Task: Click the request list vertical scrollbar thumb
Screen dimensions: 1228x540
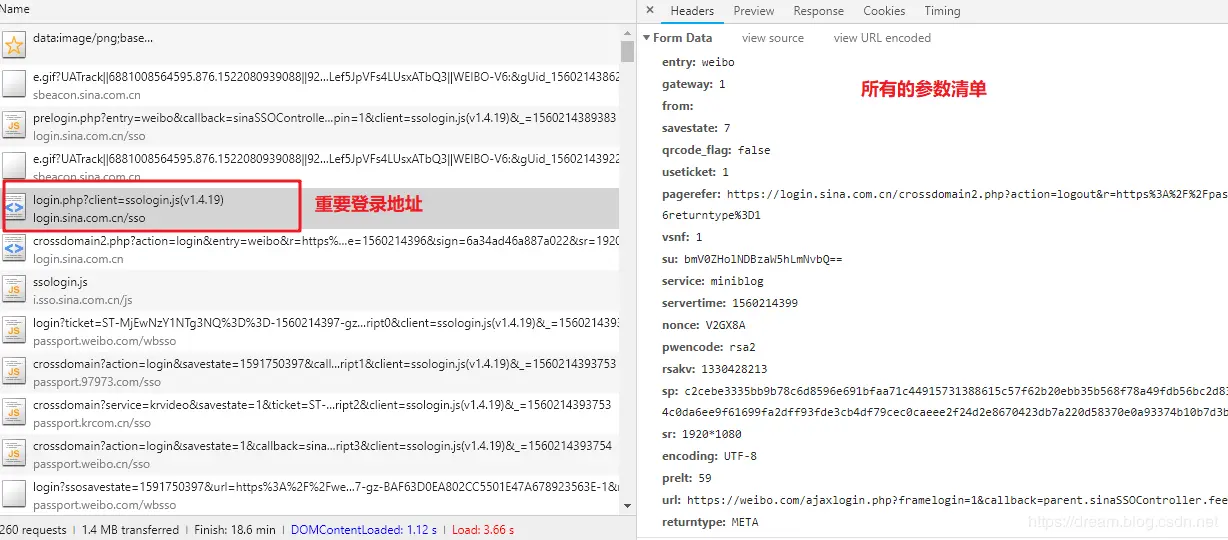Action: pyautogui.click(x=628, y=51)
